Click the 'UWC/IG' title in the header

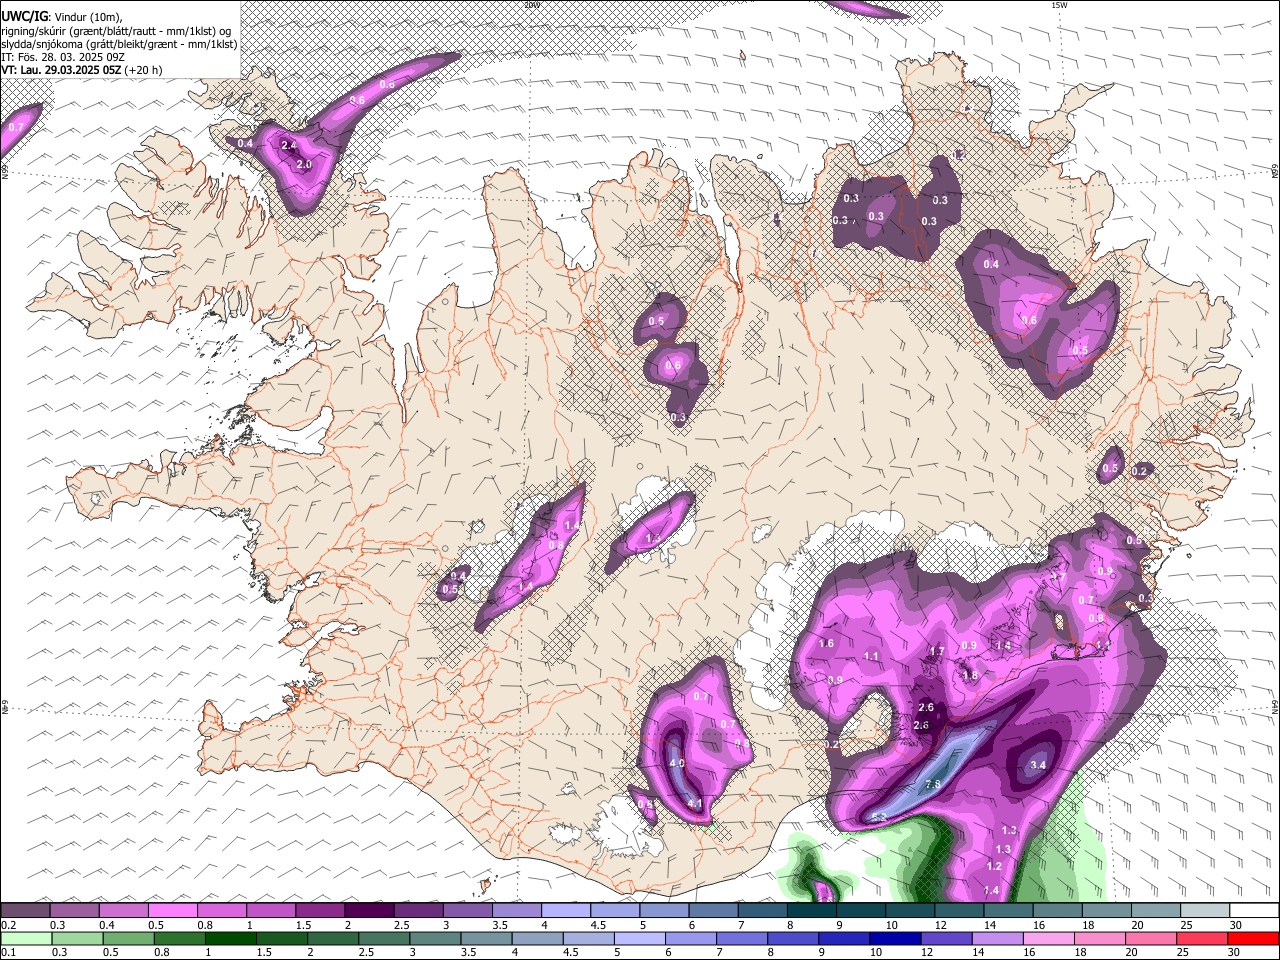24,17
